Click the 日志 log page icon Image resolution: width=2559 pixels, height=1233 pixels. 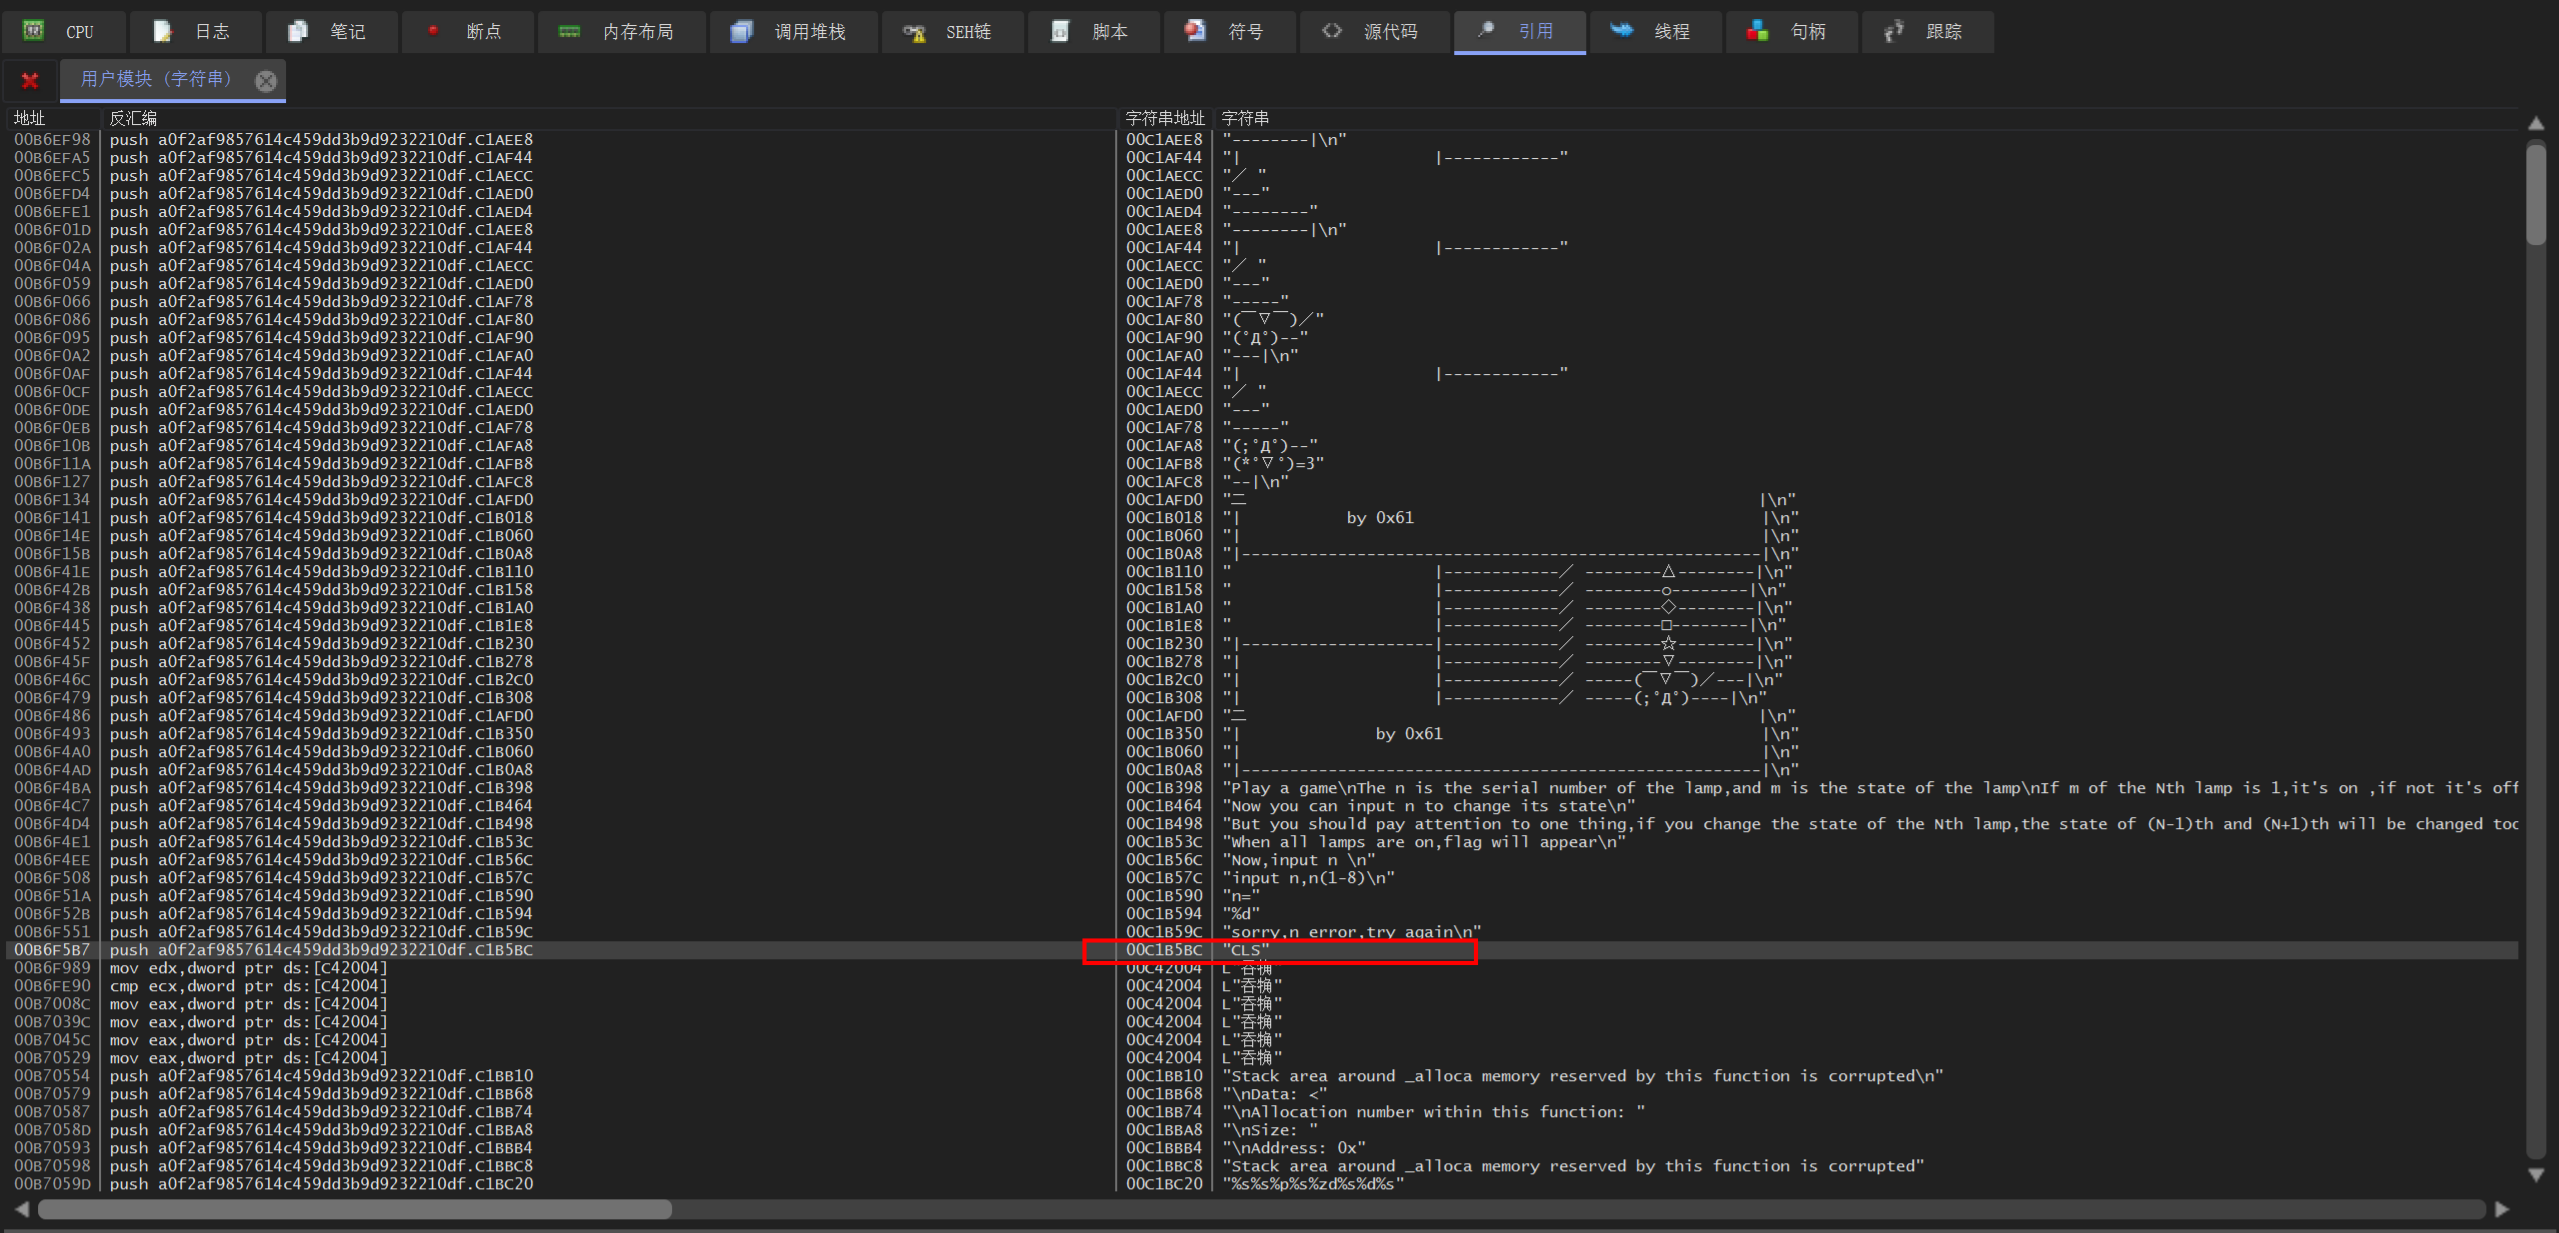tap(162, 31)
